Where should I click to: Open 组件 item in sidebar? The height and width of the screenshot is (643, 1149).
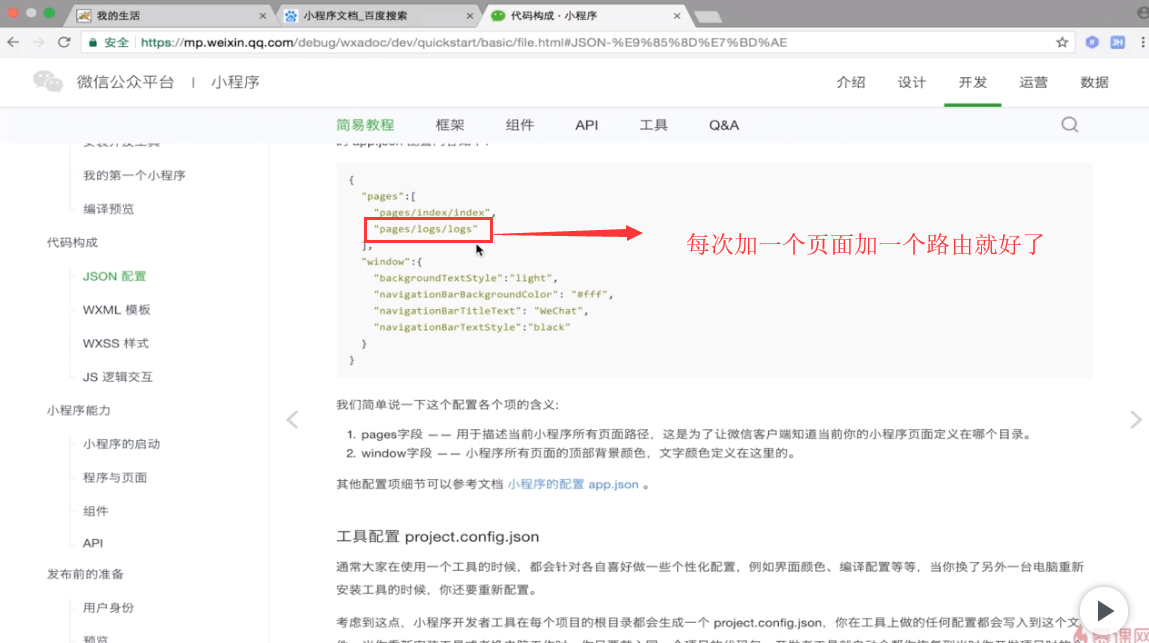95,511
